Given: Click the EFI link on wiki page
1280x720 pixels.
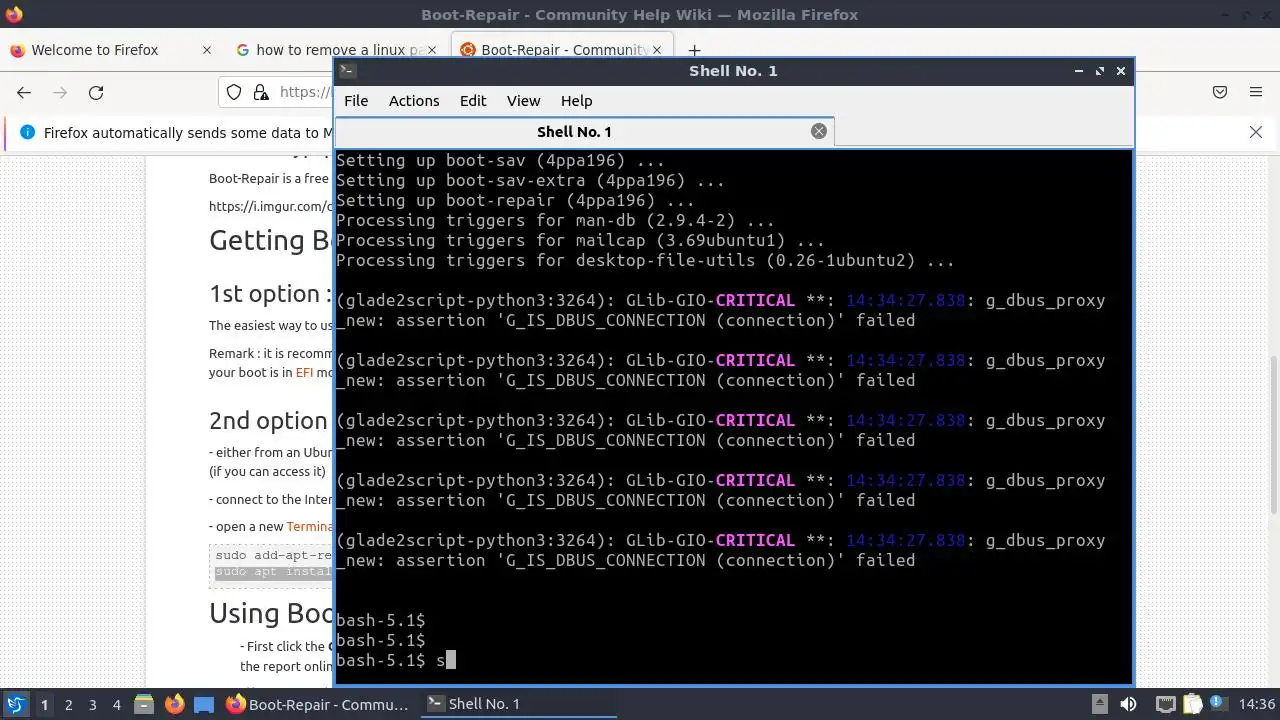Looking at the screenshot, I should point(304,372).
